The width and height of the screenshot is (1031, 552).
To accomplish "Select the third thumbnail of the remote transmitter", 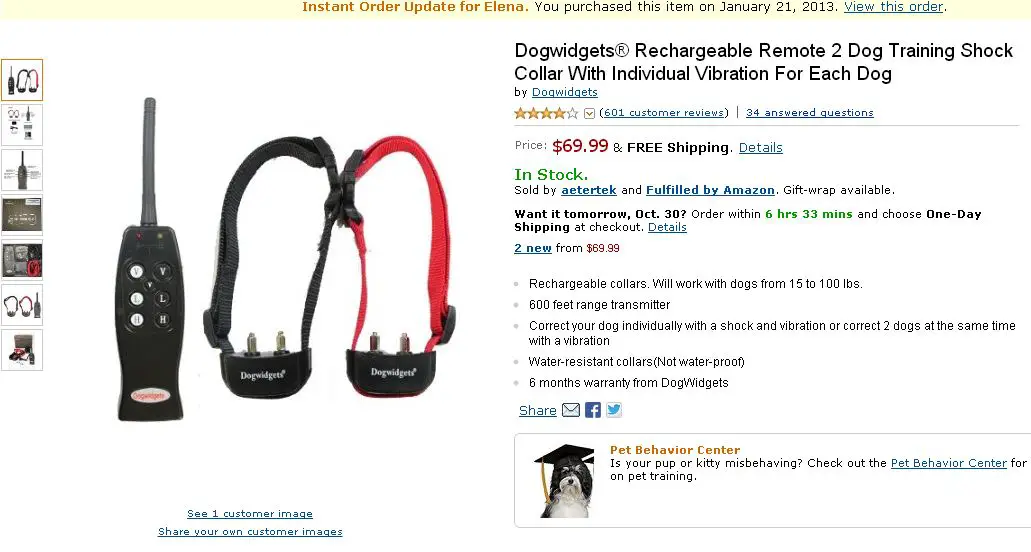I will (22, 170).
